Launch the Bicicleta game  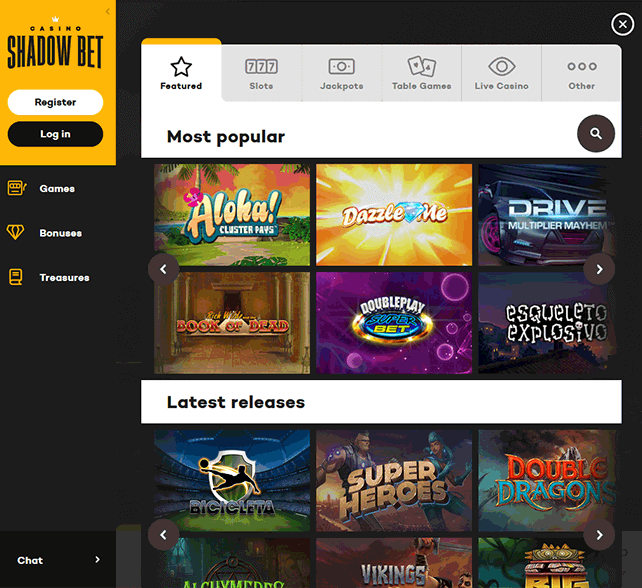[232, 480]
